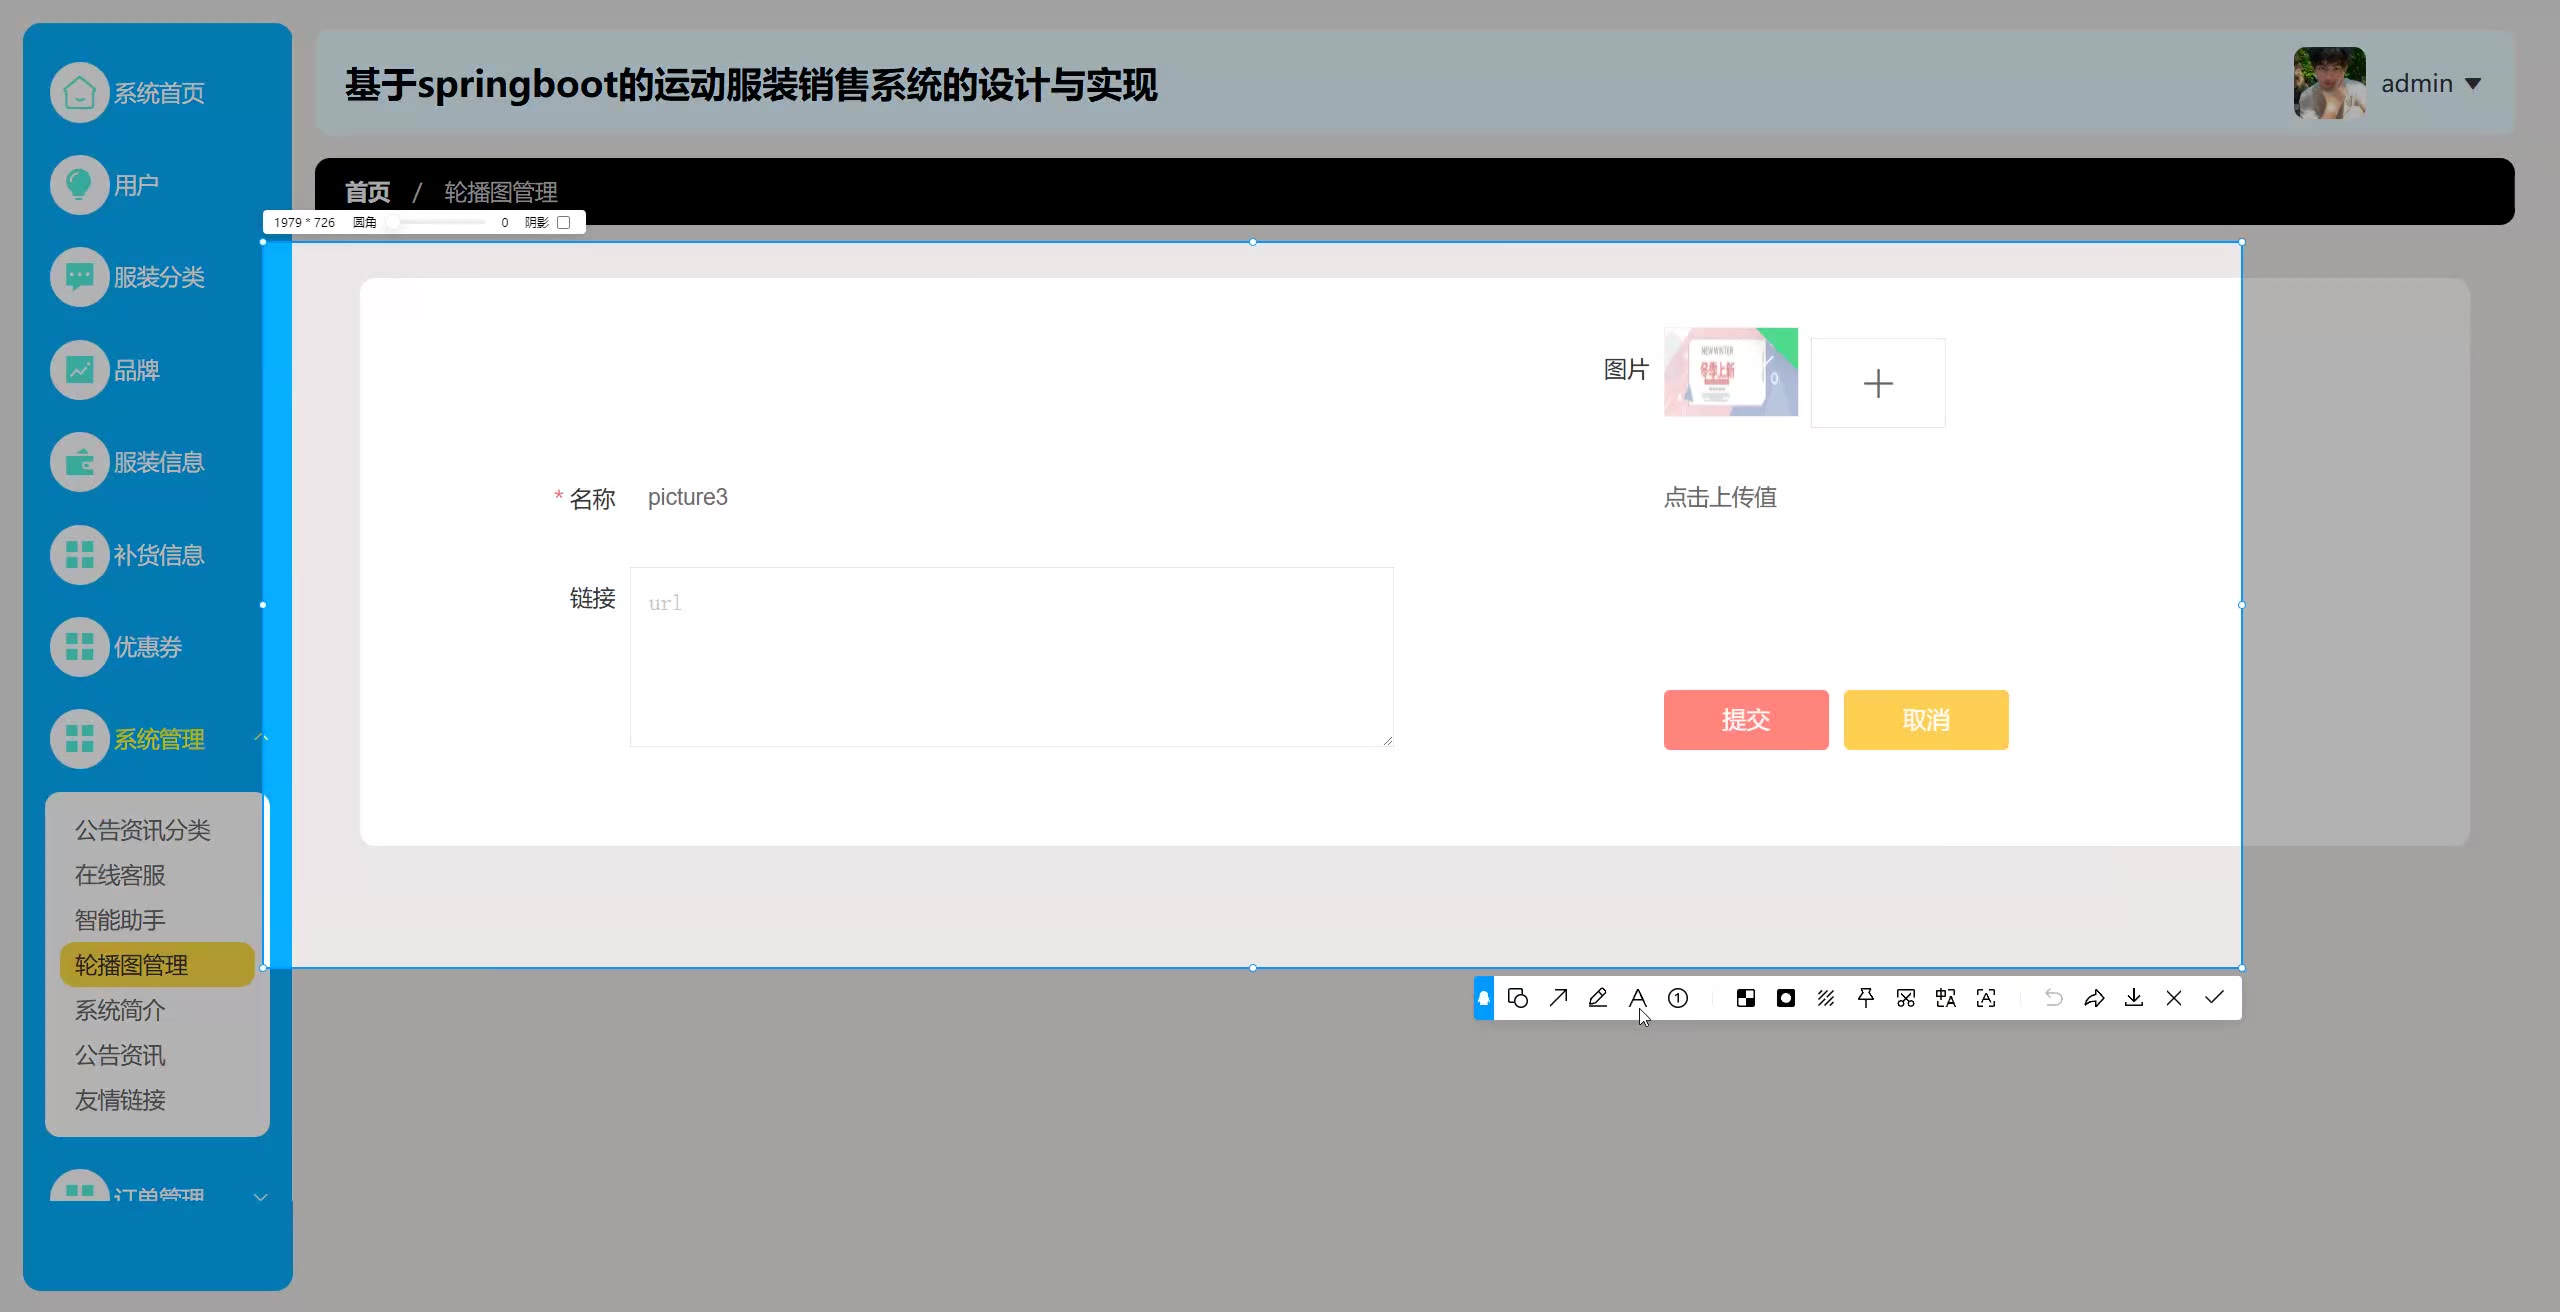Download and save the screenshot
Image resolution: width=2560 pixels, height=1312 pixels.
[2134, 998]
